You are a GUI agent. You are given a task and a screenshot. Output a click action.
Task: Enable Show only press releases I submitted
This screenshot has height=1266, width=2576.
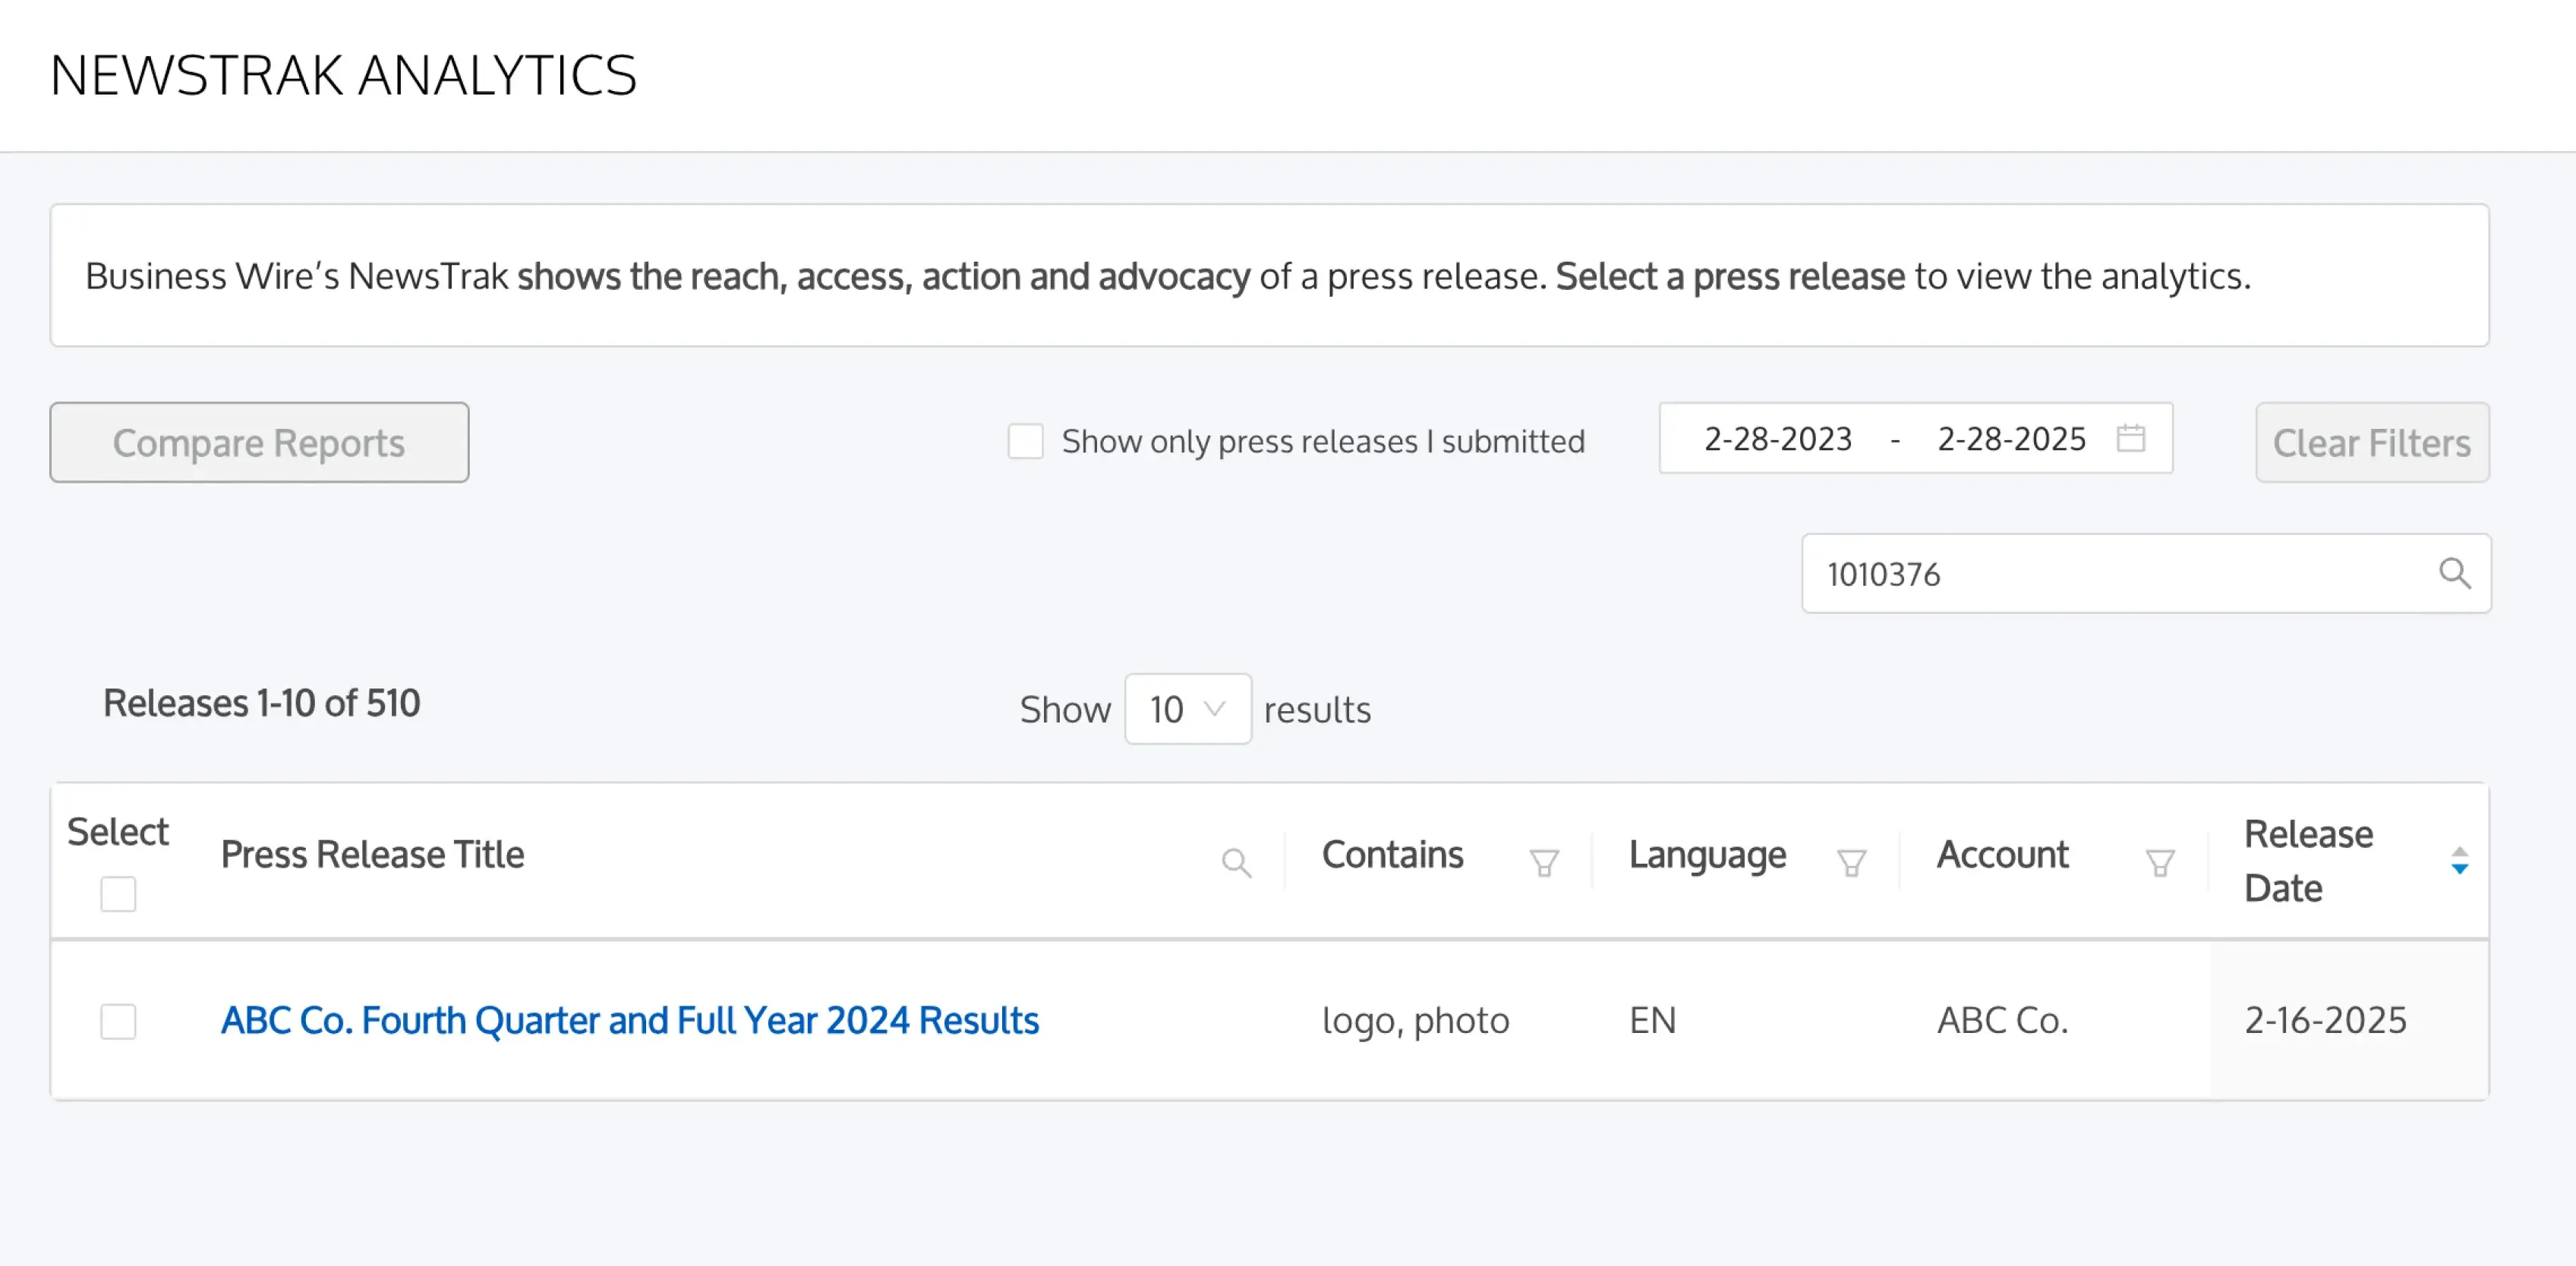pyautogui.click(x=1025, y=441)
